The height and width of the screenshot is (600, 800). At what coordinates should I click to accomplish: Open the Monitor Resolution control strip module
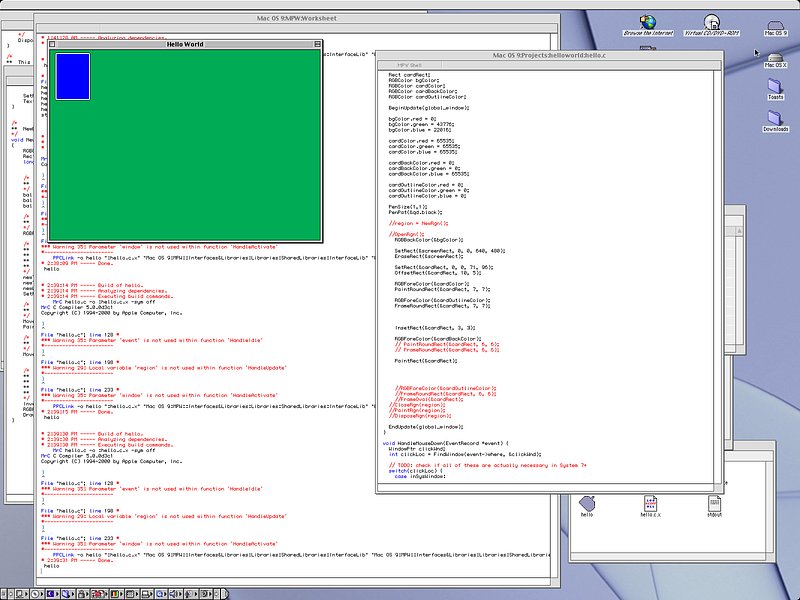click(x=132, y=594)
